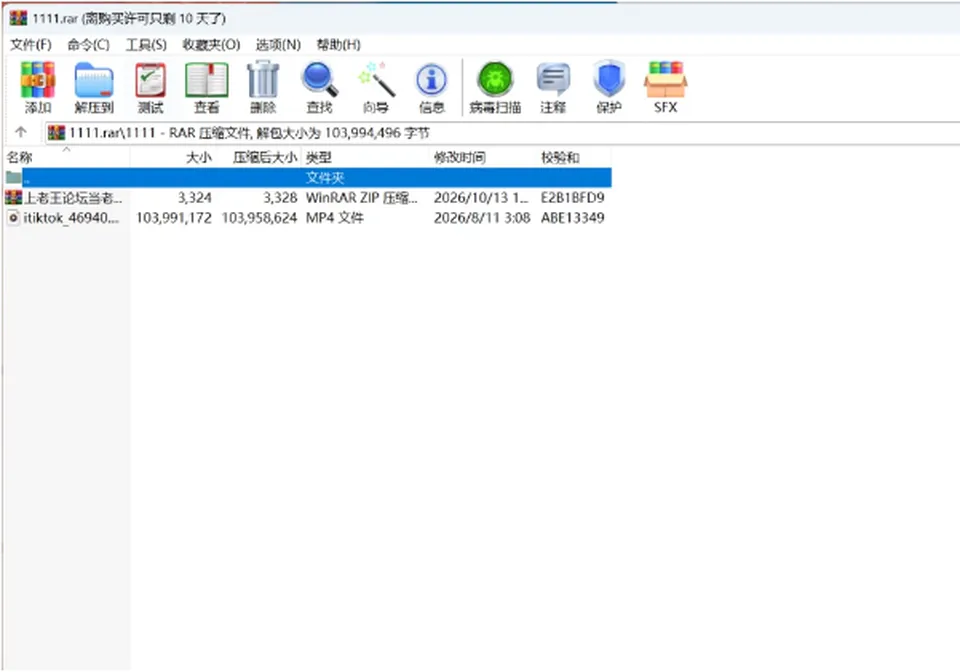Show archive 信息 (Info) icon
The width and height of the screenshot is (960, 672).
click(x=432, y=88)
